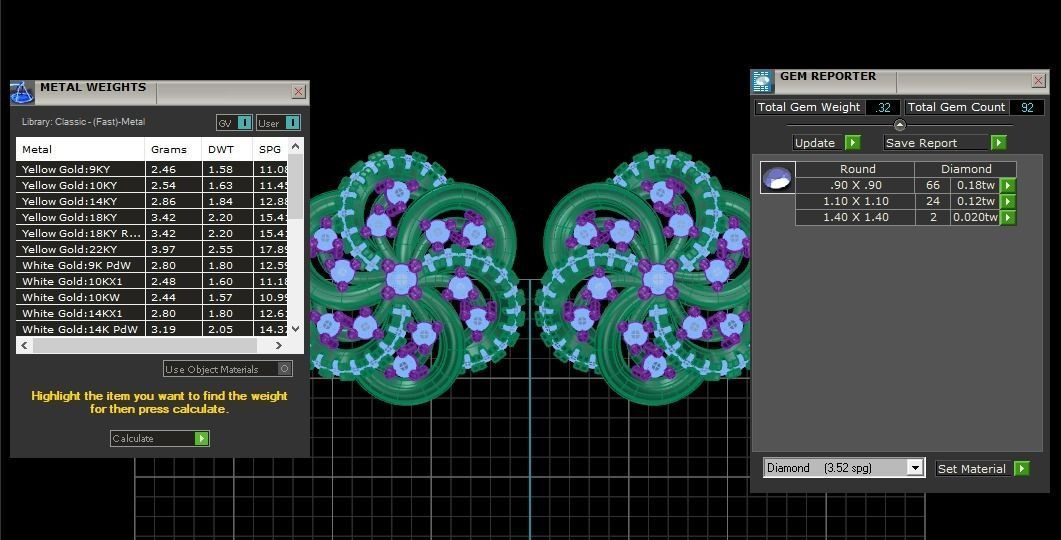The width and height of the screenshot is (1061, 540).
Task: Click the Total Gem Weight value .32
Action: click(x=883, y=107)
